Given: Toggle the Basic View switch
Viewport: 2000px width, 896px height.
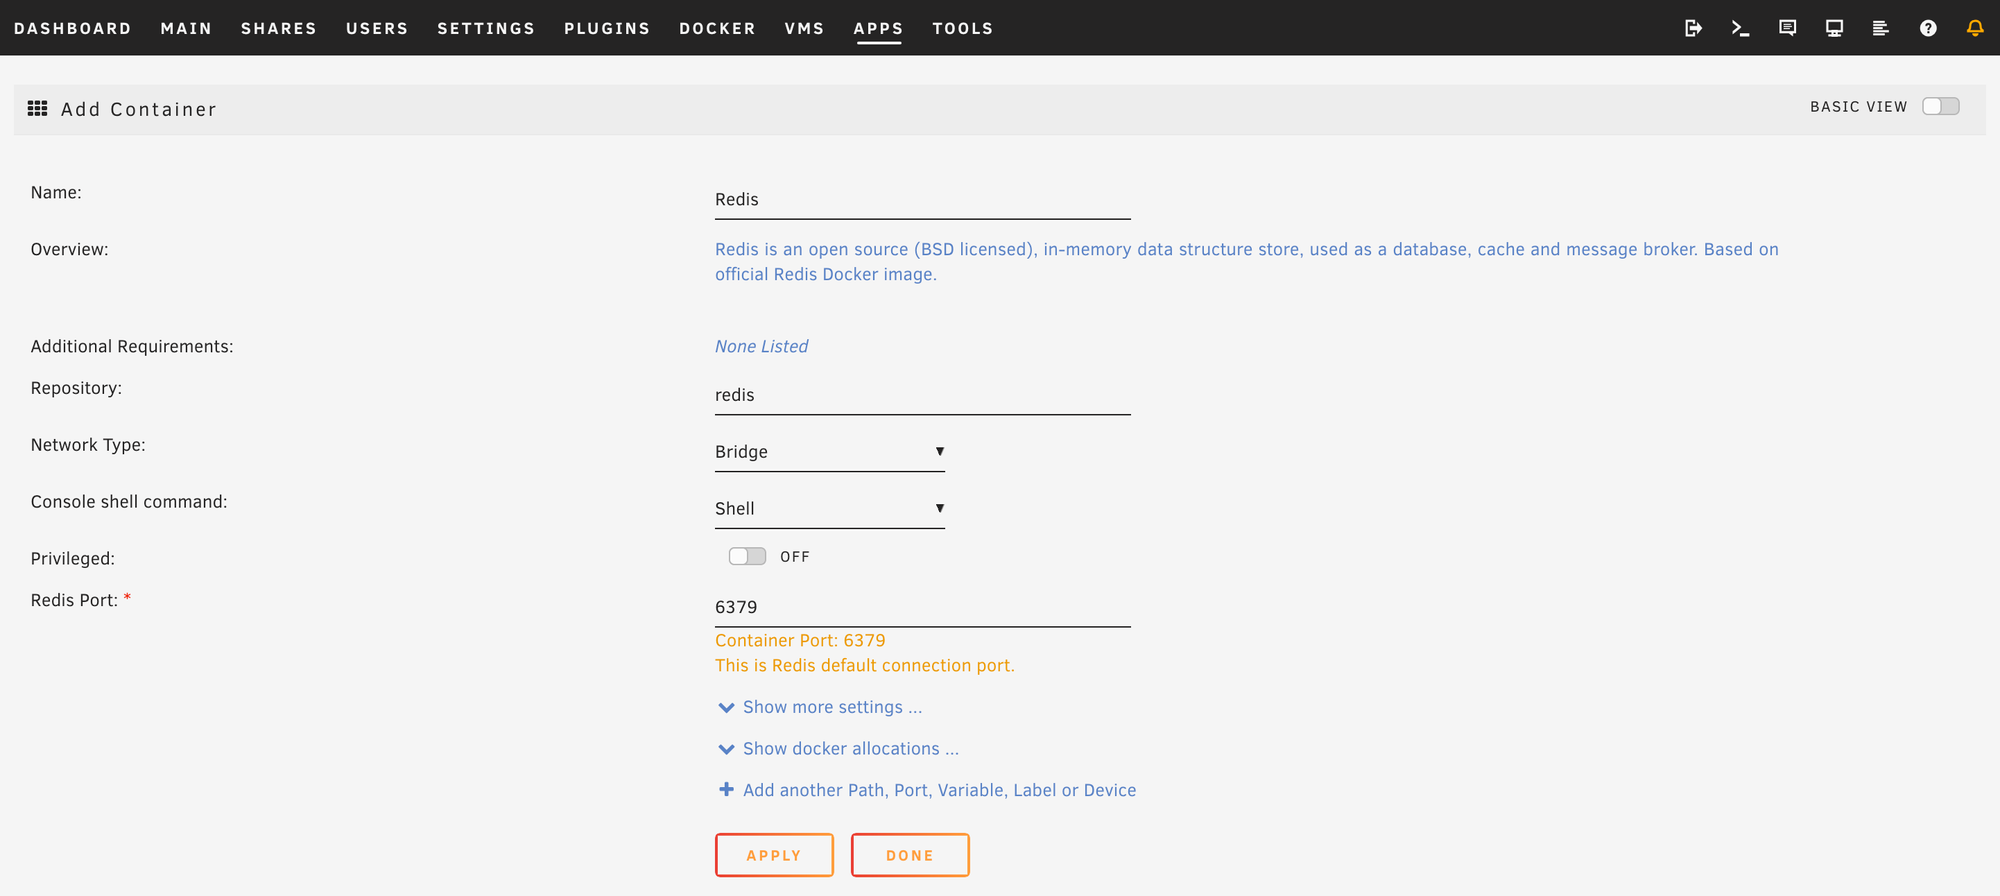Looking at the screenshot, I should [1940, 106].
